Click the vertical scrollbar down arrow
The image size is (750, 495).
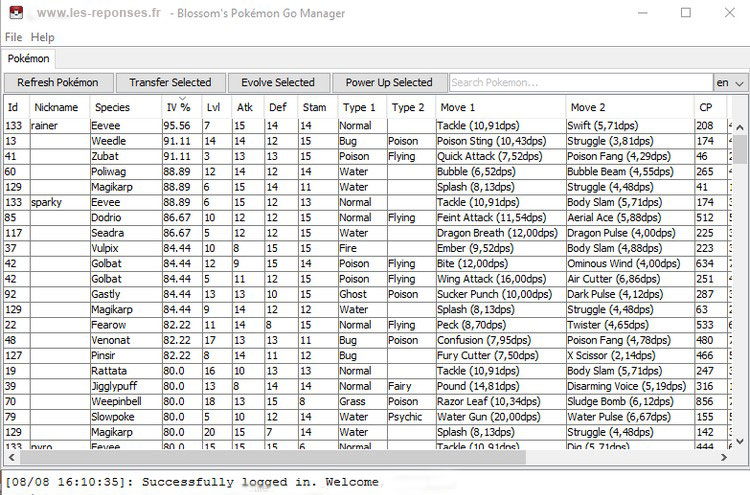click(740, 440)
